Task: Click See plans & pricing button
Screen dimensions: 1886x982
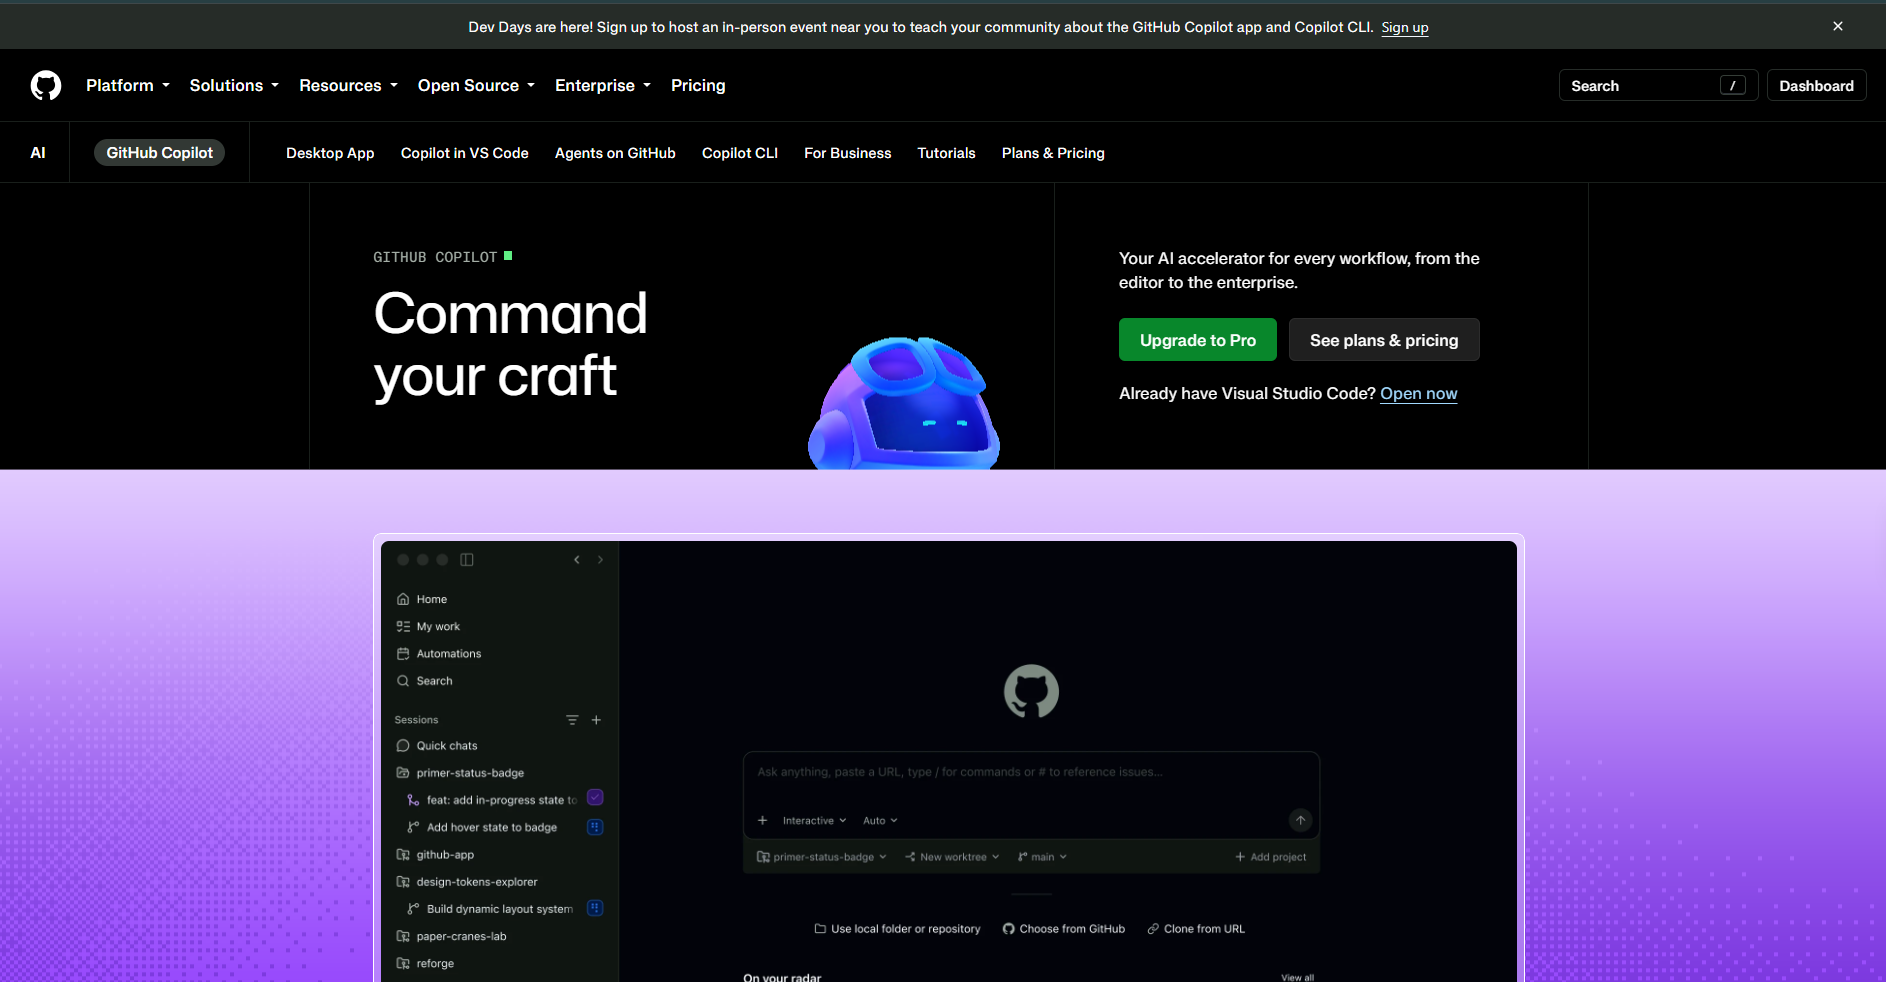Action: [x=1384, y=340]
